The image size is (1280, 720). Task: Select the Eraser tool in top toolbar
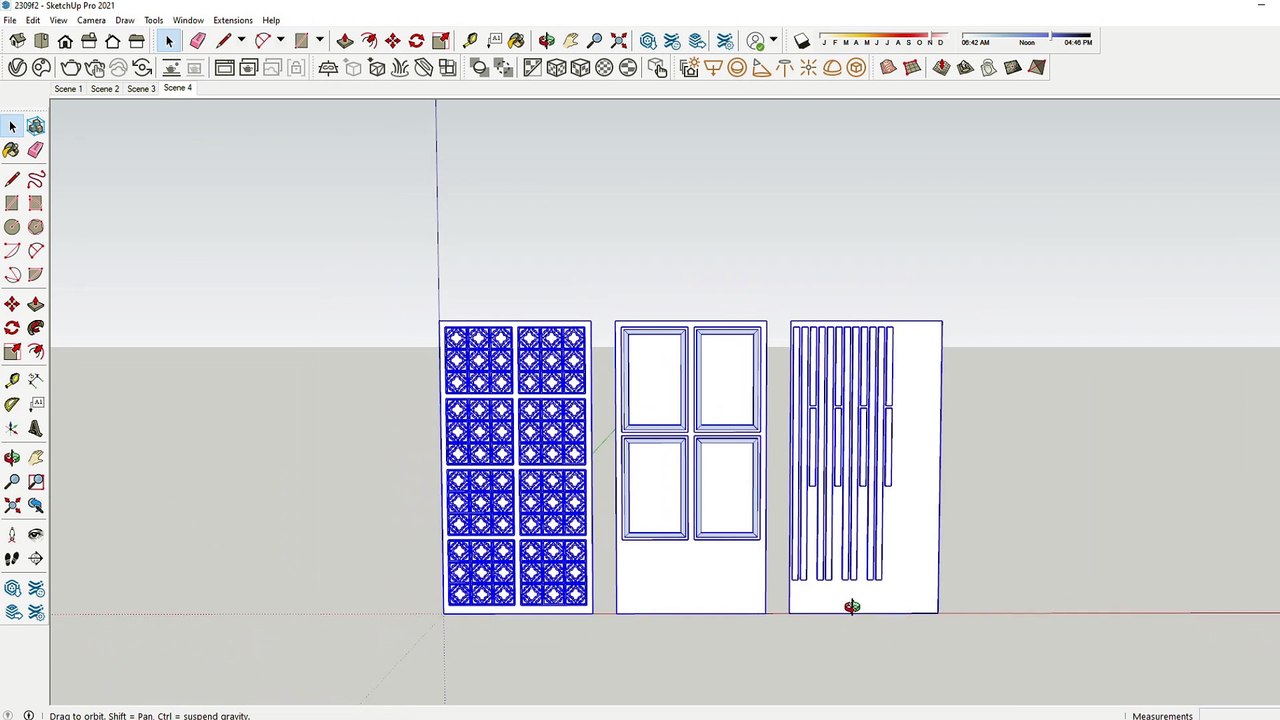pos(197,41)
